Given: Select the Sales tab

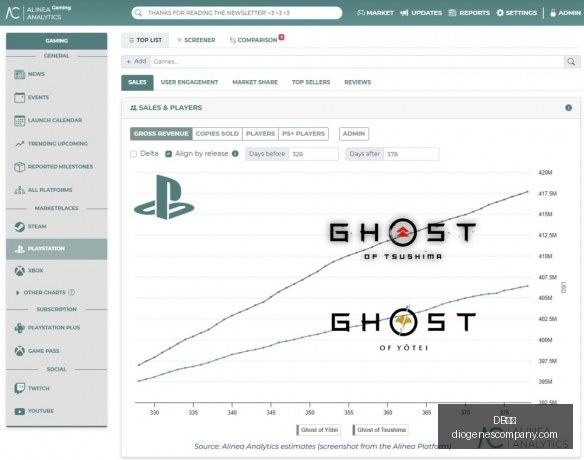Looking at the screenshot, I should pyautogui.click(x=137, y=83).
